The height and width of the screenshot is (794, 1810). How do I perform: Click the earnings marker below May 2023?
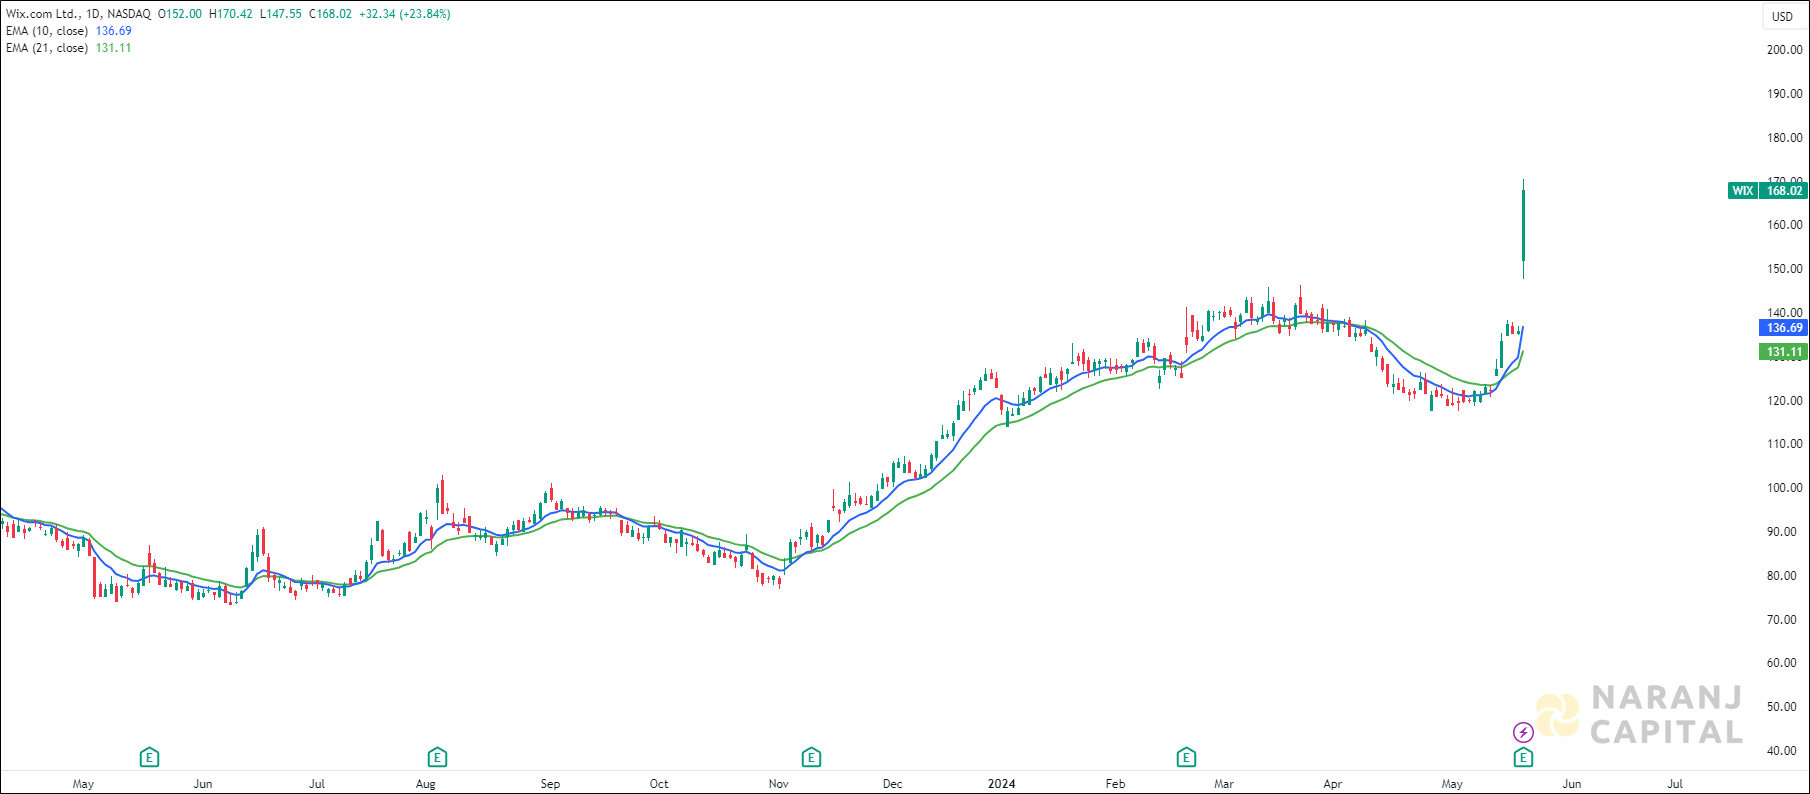click(x=149, y=757)
